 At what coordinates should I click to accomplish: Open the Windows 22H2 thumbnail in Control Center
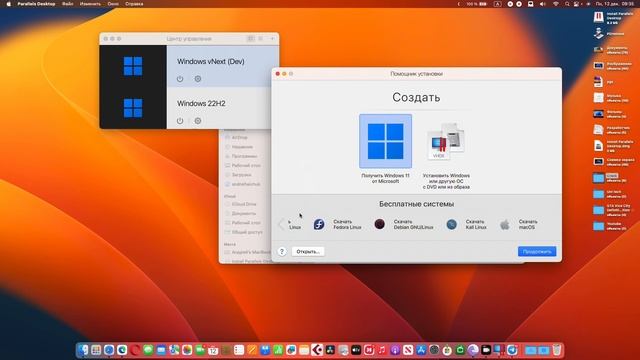[133, 108]
